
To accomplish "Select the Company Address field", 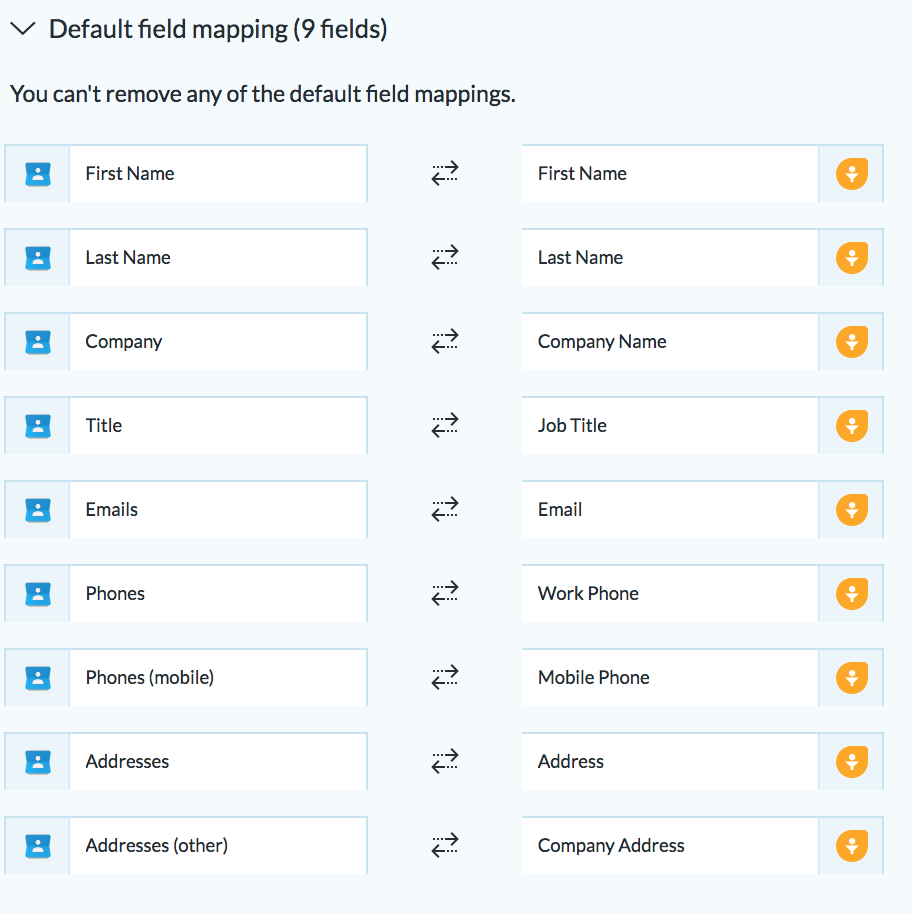I will 670,845.
